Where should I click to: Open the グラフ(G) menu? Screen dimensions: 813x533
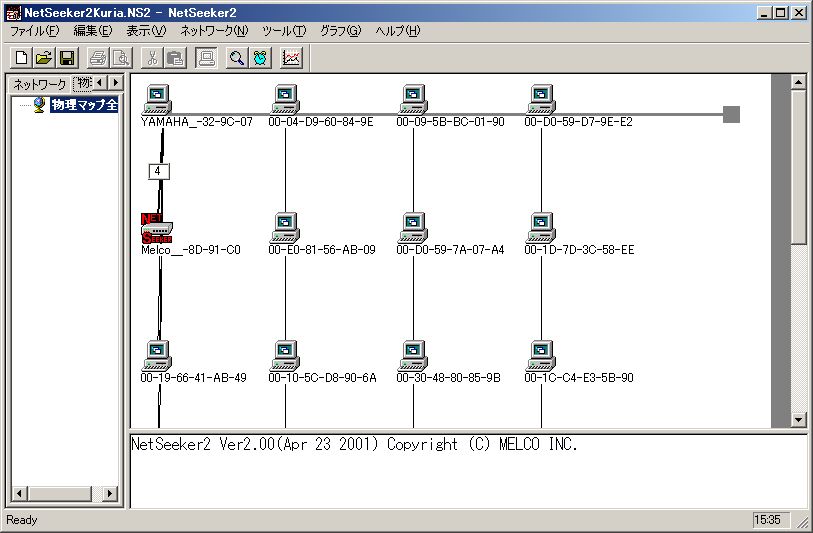click(341, 31)
